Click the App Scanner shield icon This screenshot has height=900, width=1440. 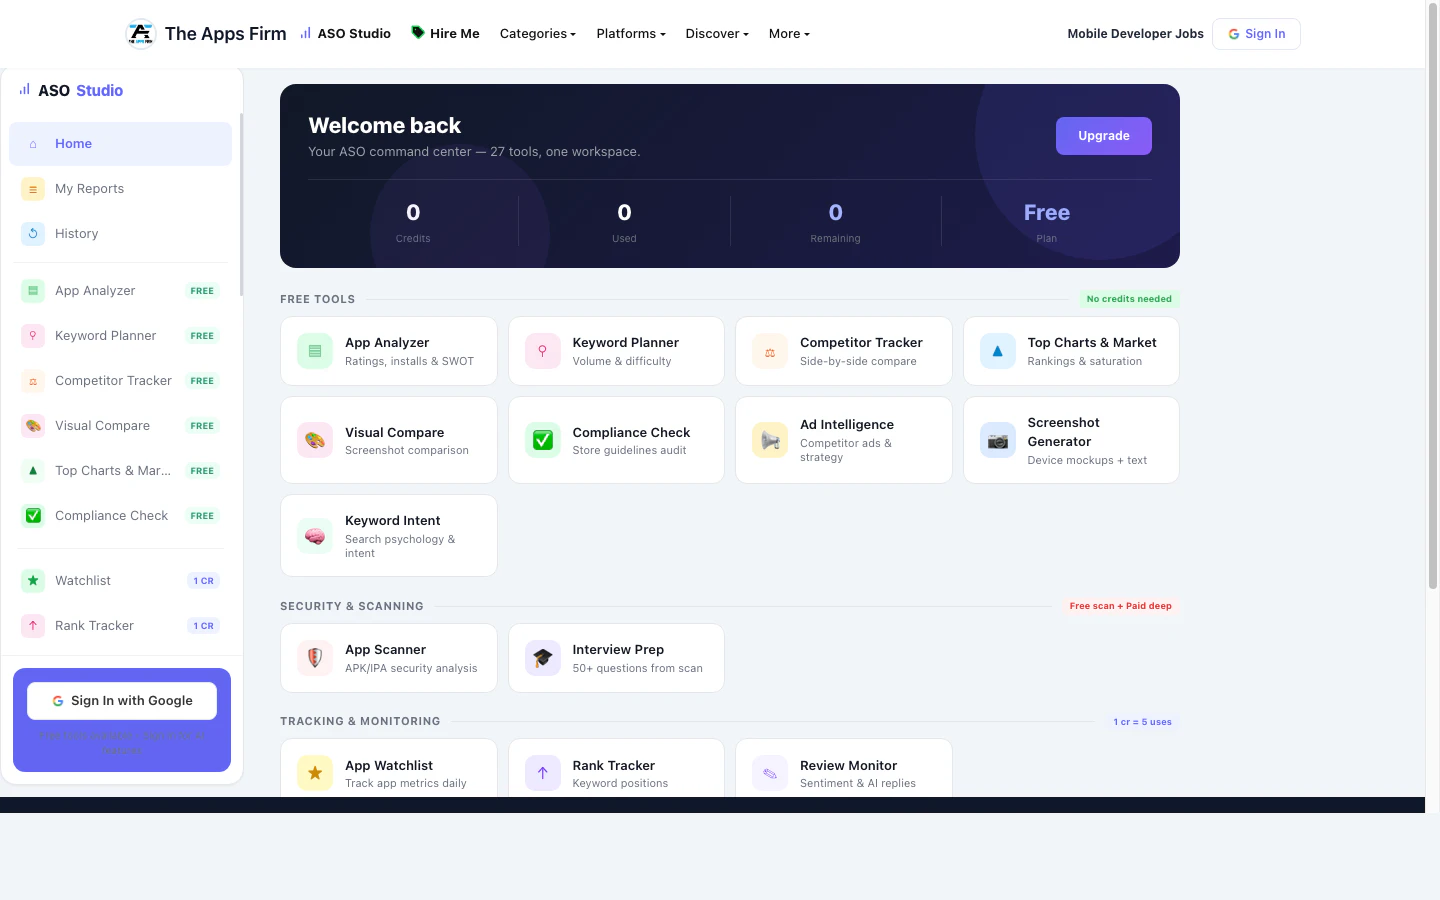[x=315, y=658]
